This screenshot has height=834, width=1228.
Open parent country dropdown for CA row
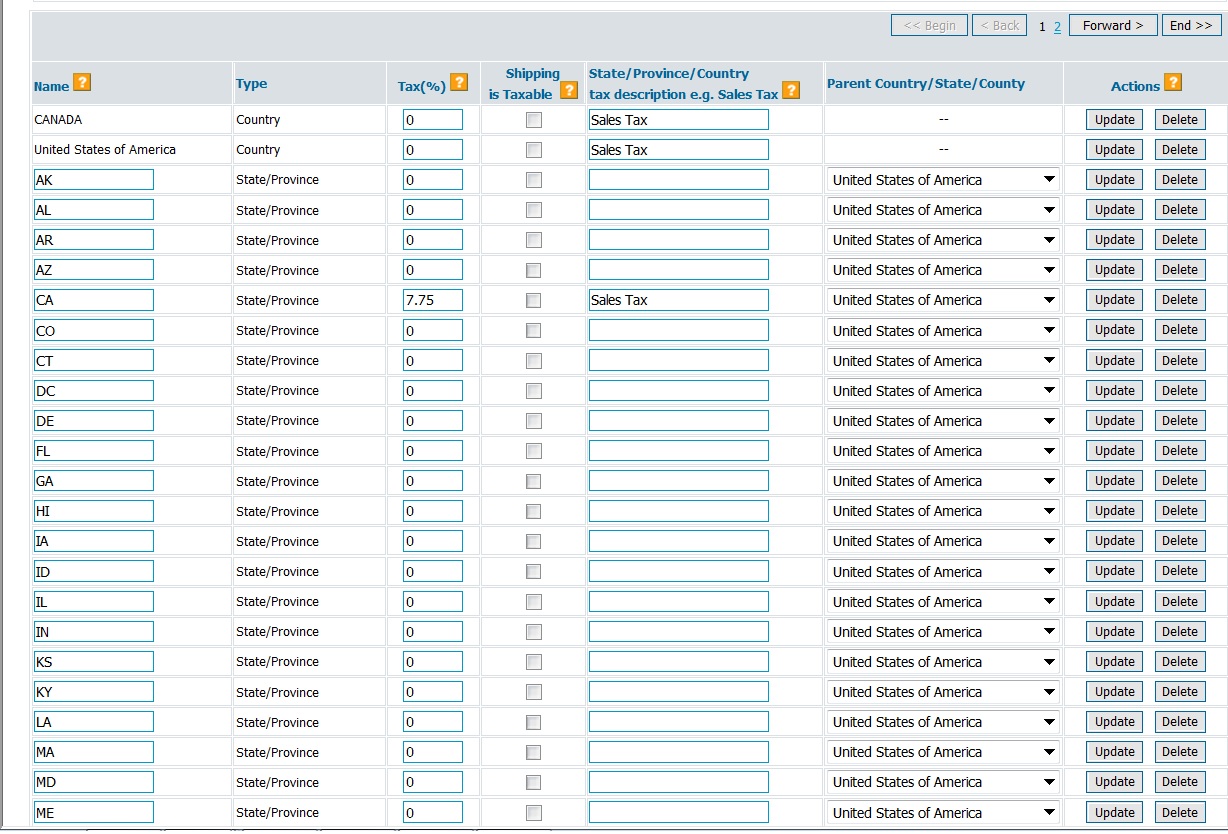tap(943, 300)
